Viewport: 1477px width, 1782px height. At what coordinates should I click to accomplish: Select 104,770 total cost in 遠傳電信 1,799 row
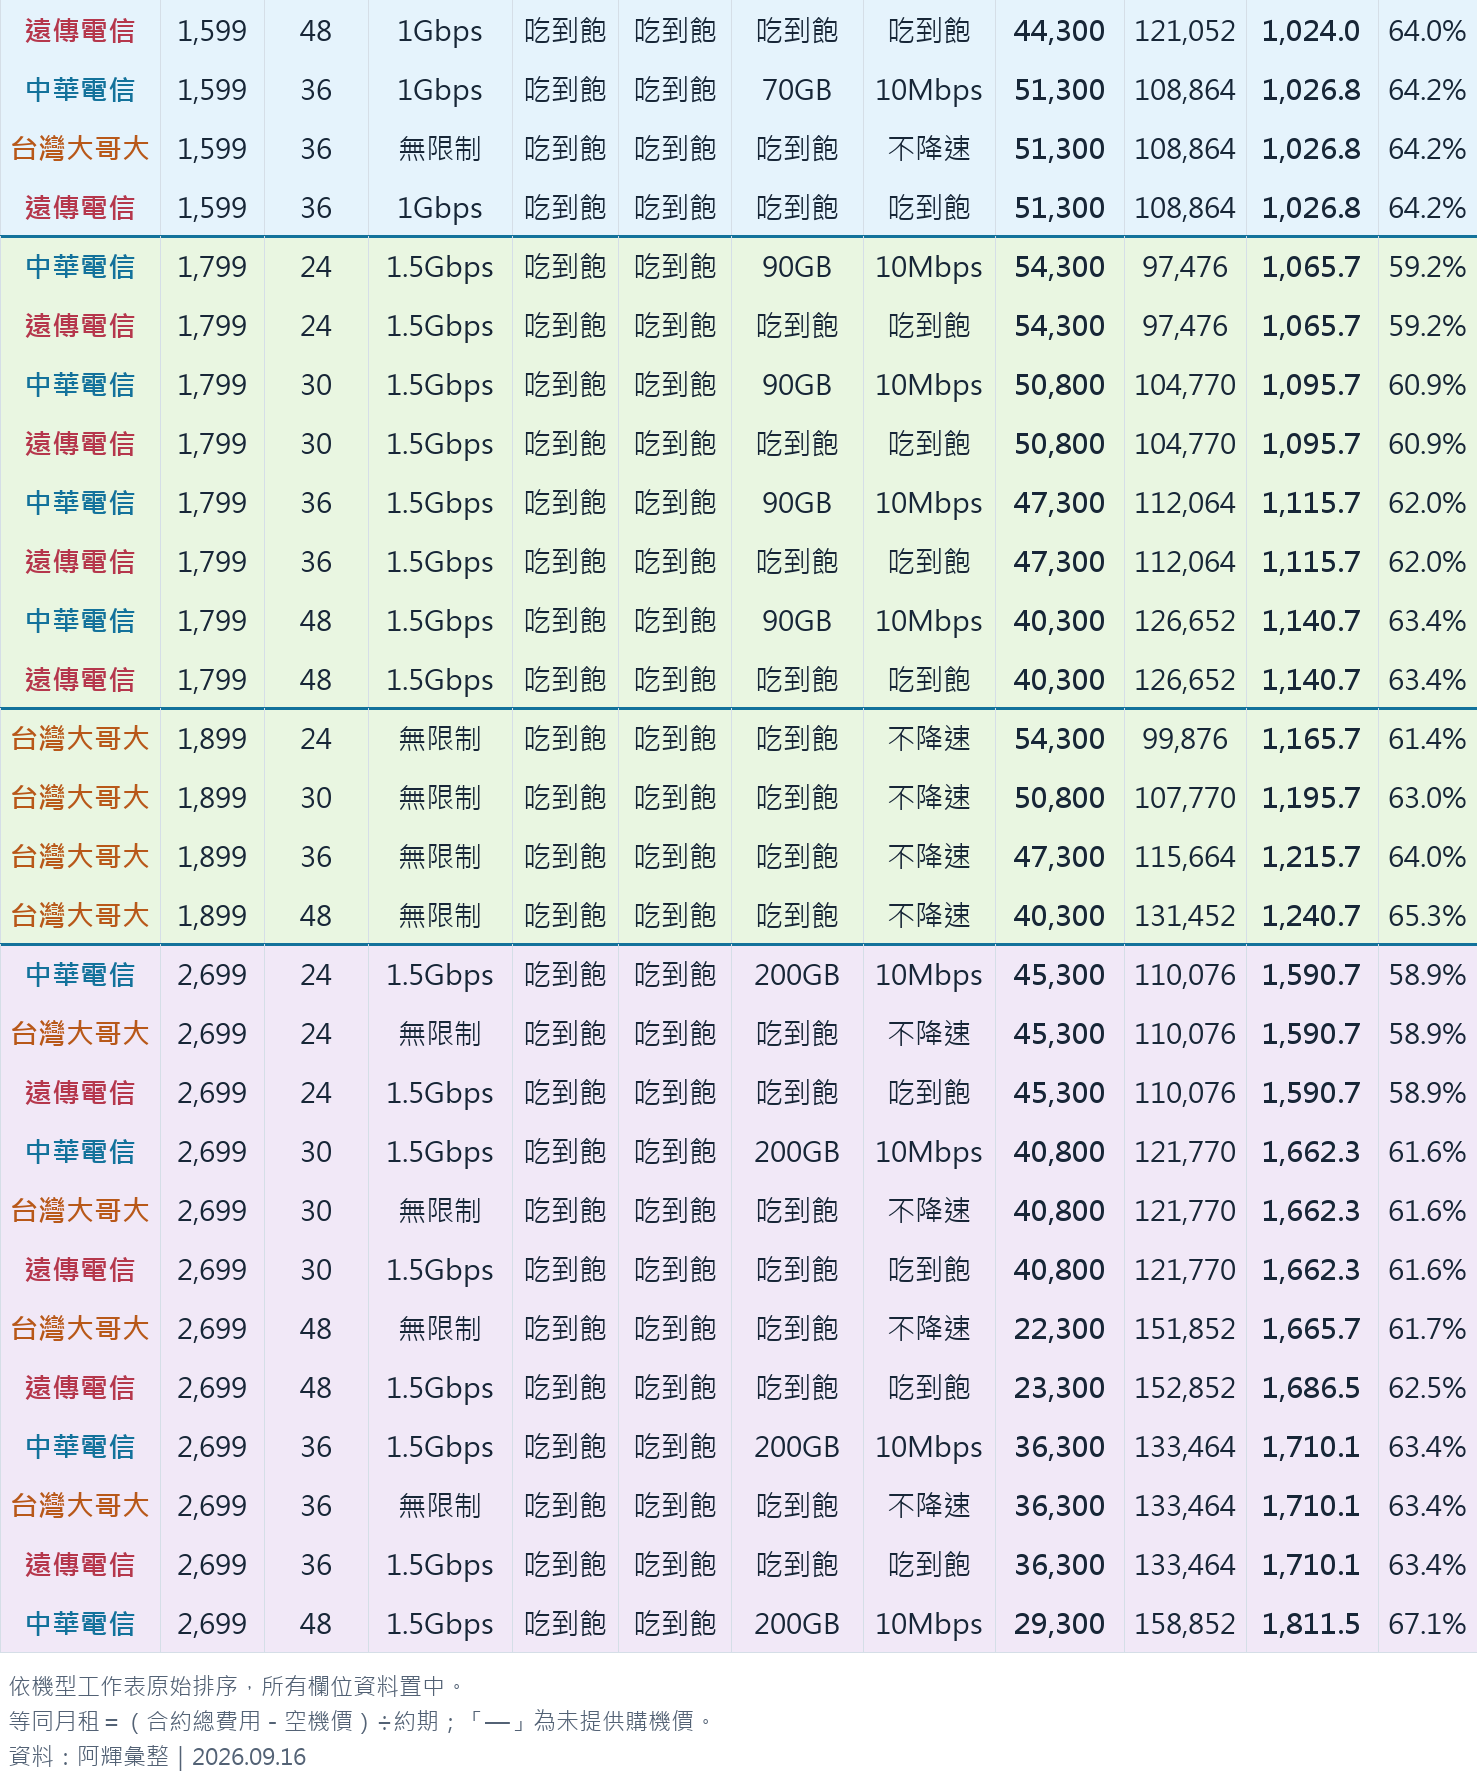pyautogui.click(x=1185, y=444)
